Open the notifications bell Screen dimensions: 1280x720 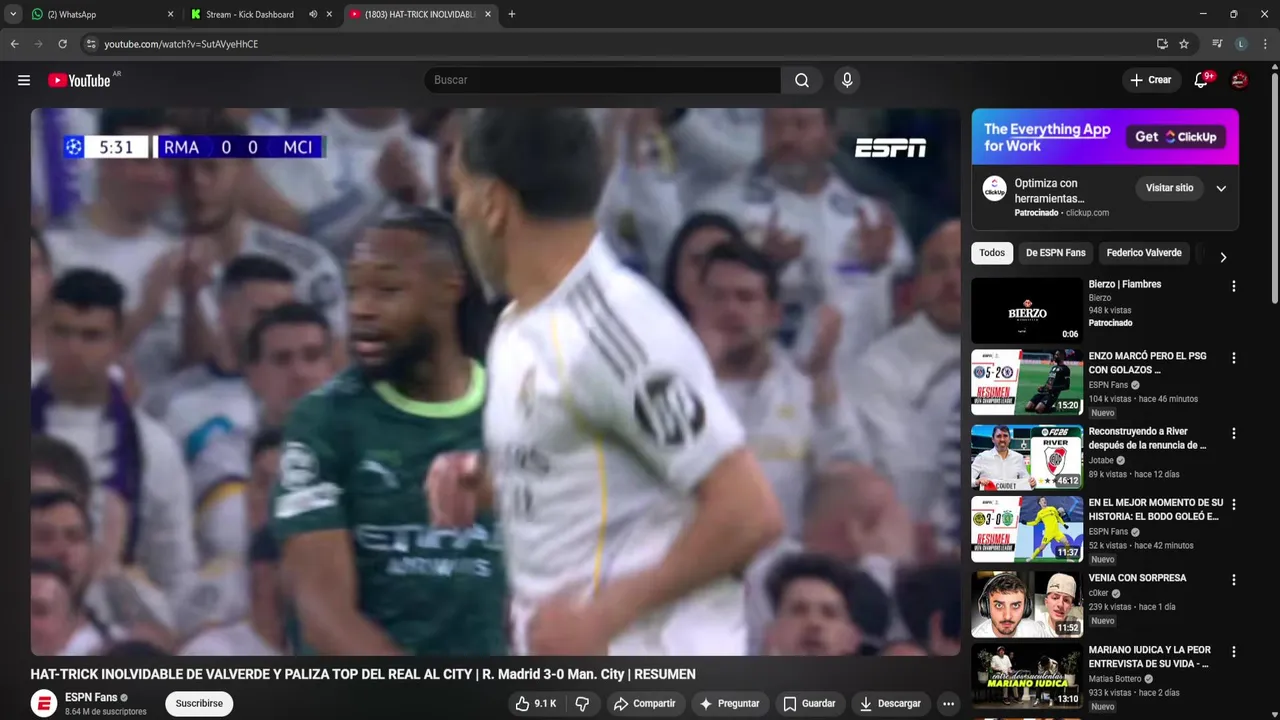pos(1201,80)
